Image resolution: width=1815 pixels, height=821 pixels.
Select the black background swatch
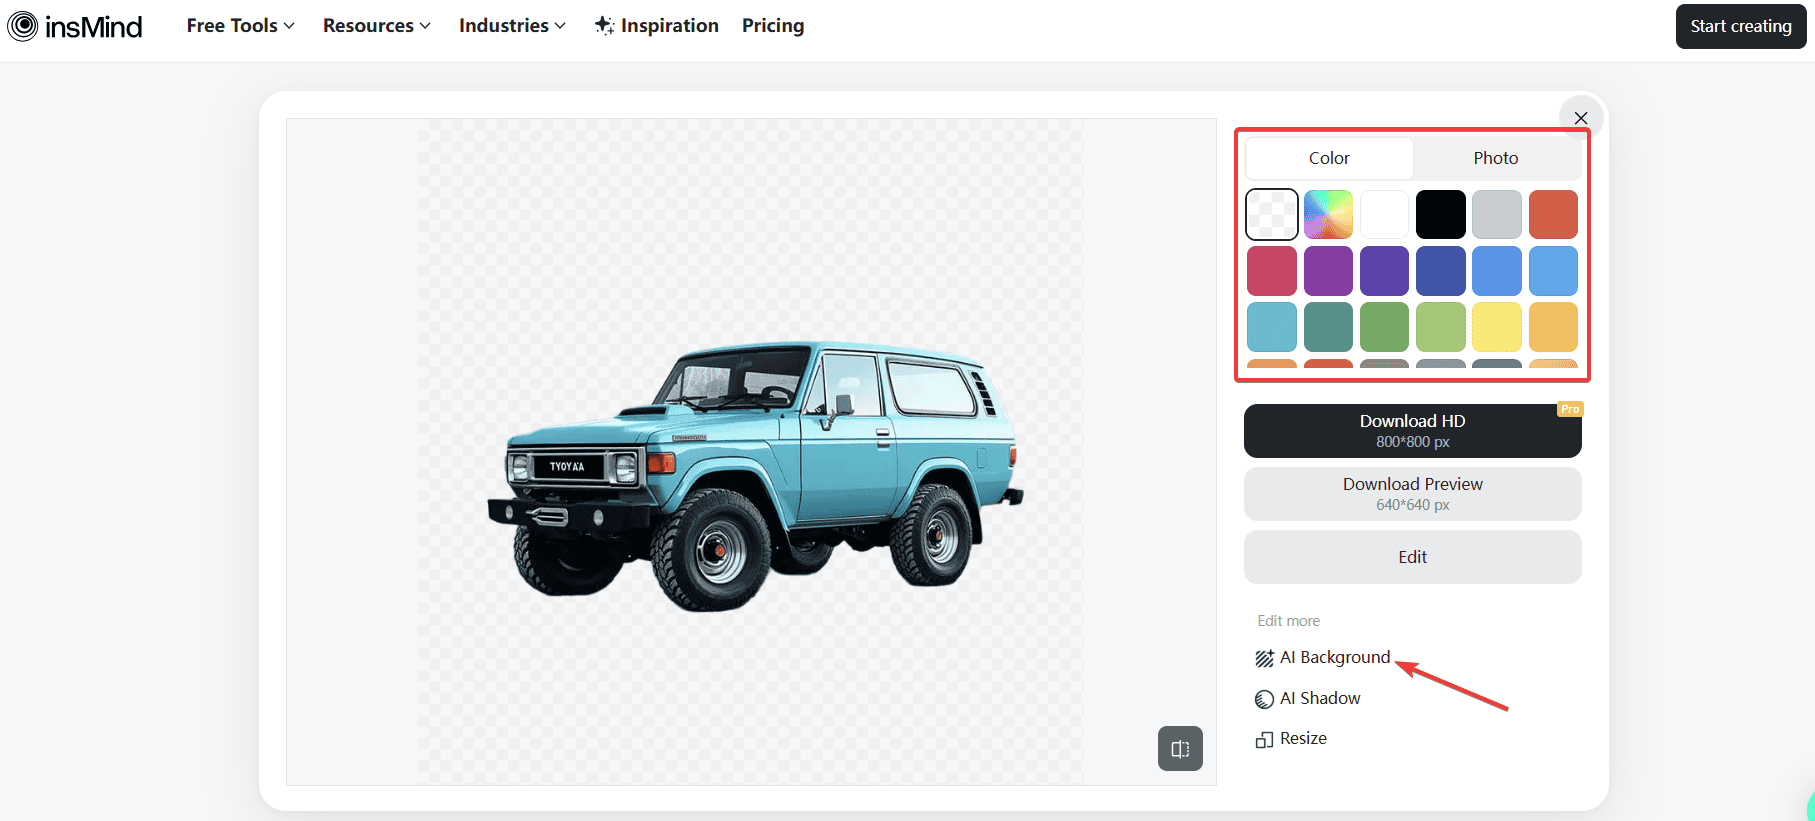[1441, 215]
